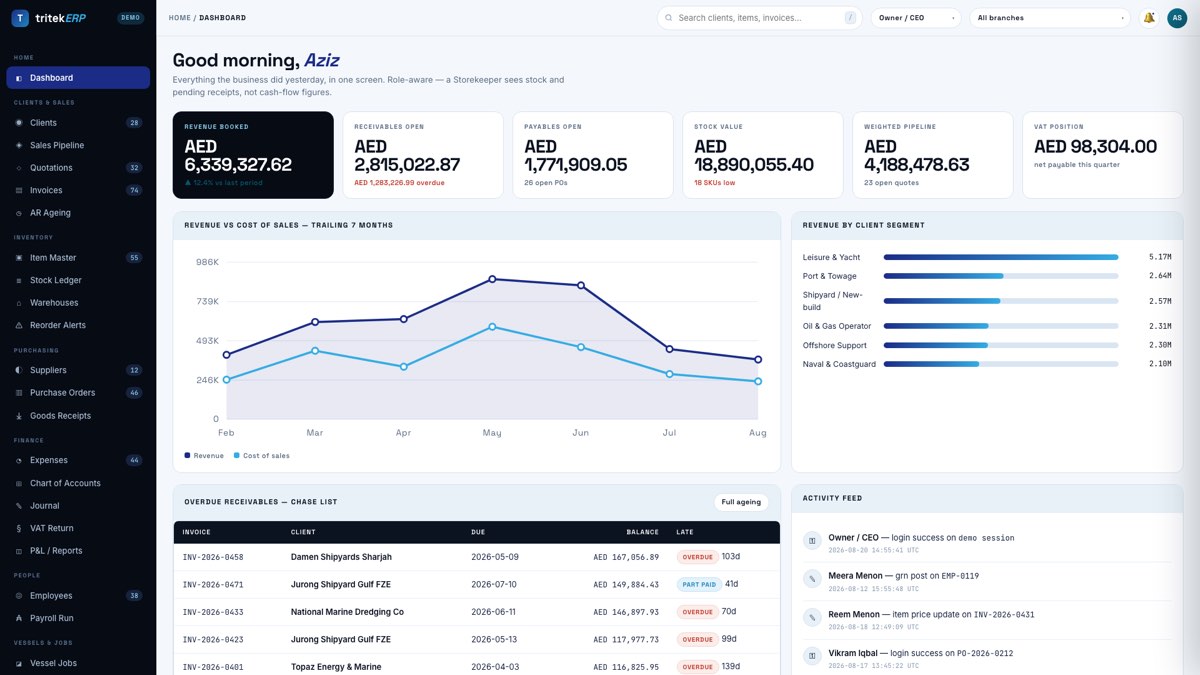The width and height of the screenshot is (1200, 675).
Task: Click the Leisure & Yacht segment bar
Action: [1001, 257]
